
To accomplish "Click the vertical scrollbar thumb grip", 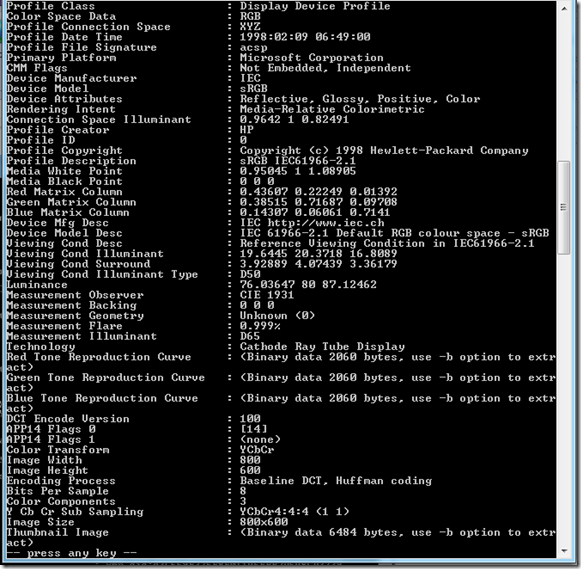I will [564, 207].
